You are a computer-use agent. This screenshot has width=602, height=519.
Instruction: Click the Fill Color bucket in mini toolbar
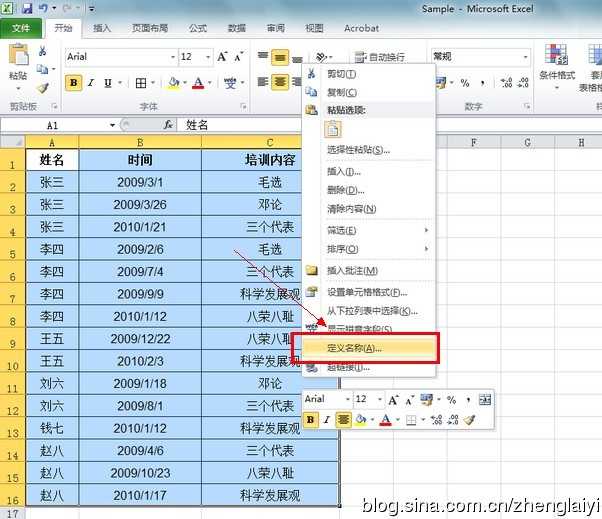[x=361, y=420]
